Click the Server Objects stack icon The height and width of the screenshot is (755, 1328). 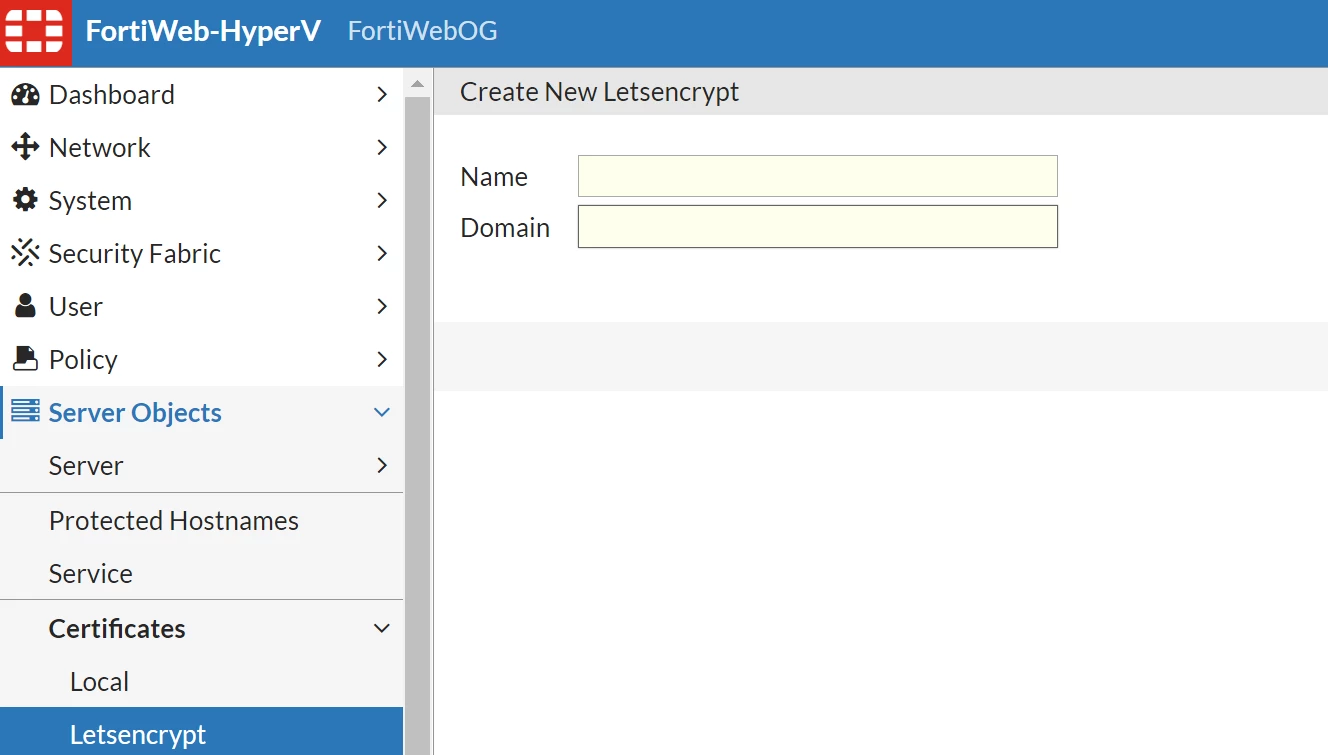[25, 411]
